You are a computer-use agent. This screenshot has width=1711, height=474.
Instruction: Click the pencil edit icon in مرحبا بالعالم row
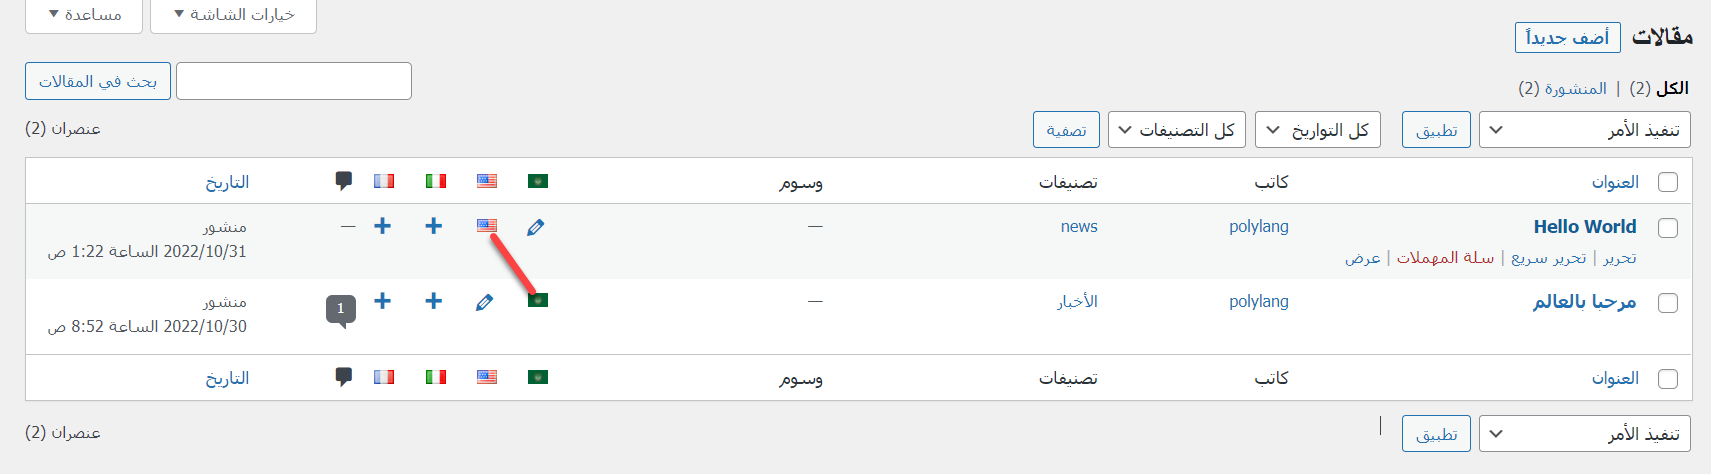tap(485, 302)
